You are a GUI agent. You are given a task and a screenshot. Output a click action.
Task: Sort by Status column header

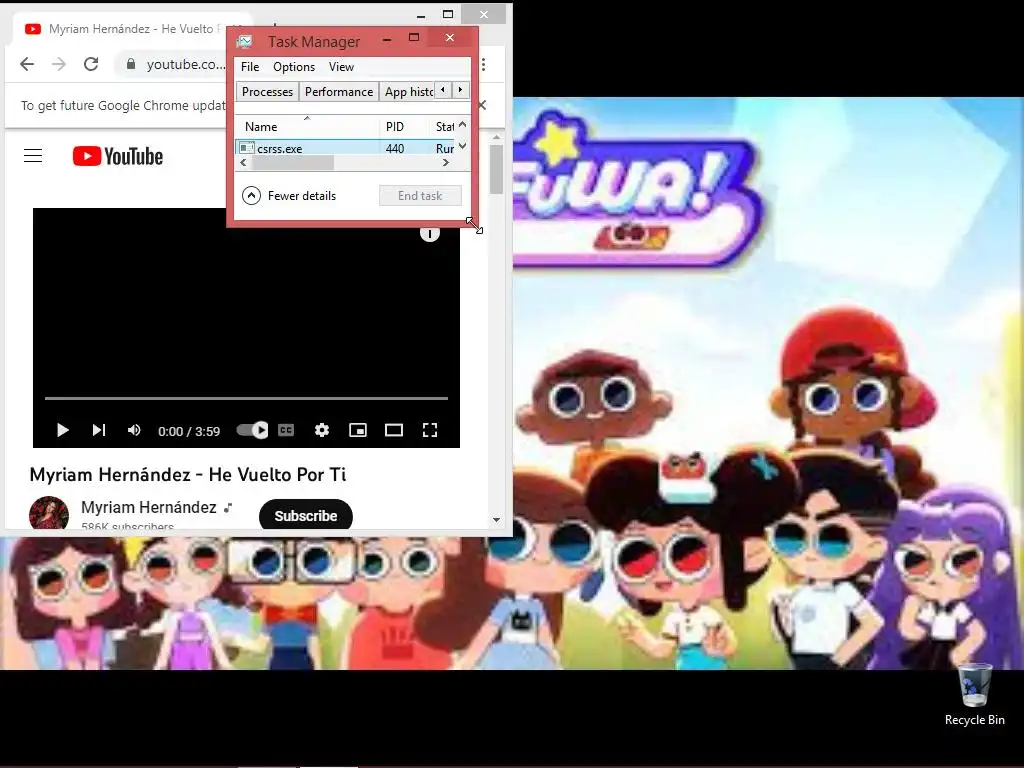click(x=444, y=126)
